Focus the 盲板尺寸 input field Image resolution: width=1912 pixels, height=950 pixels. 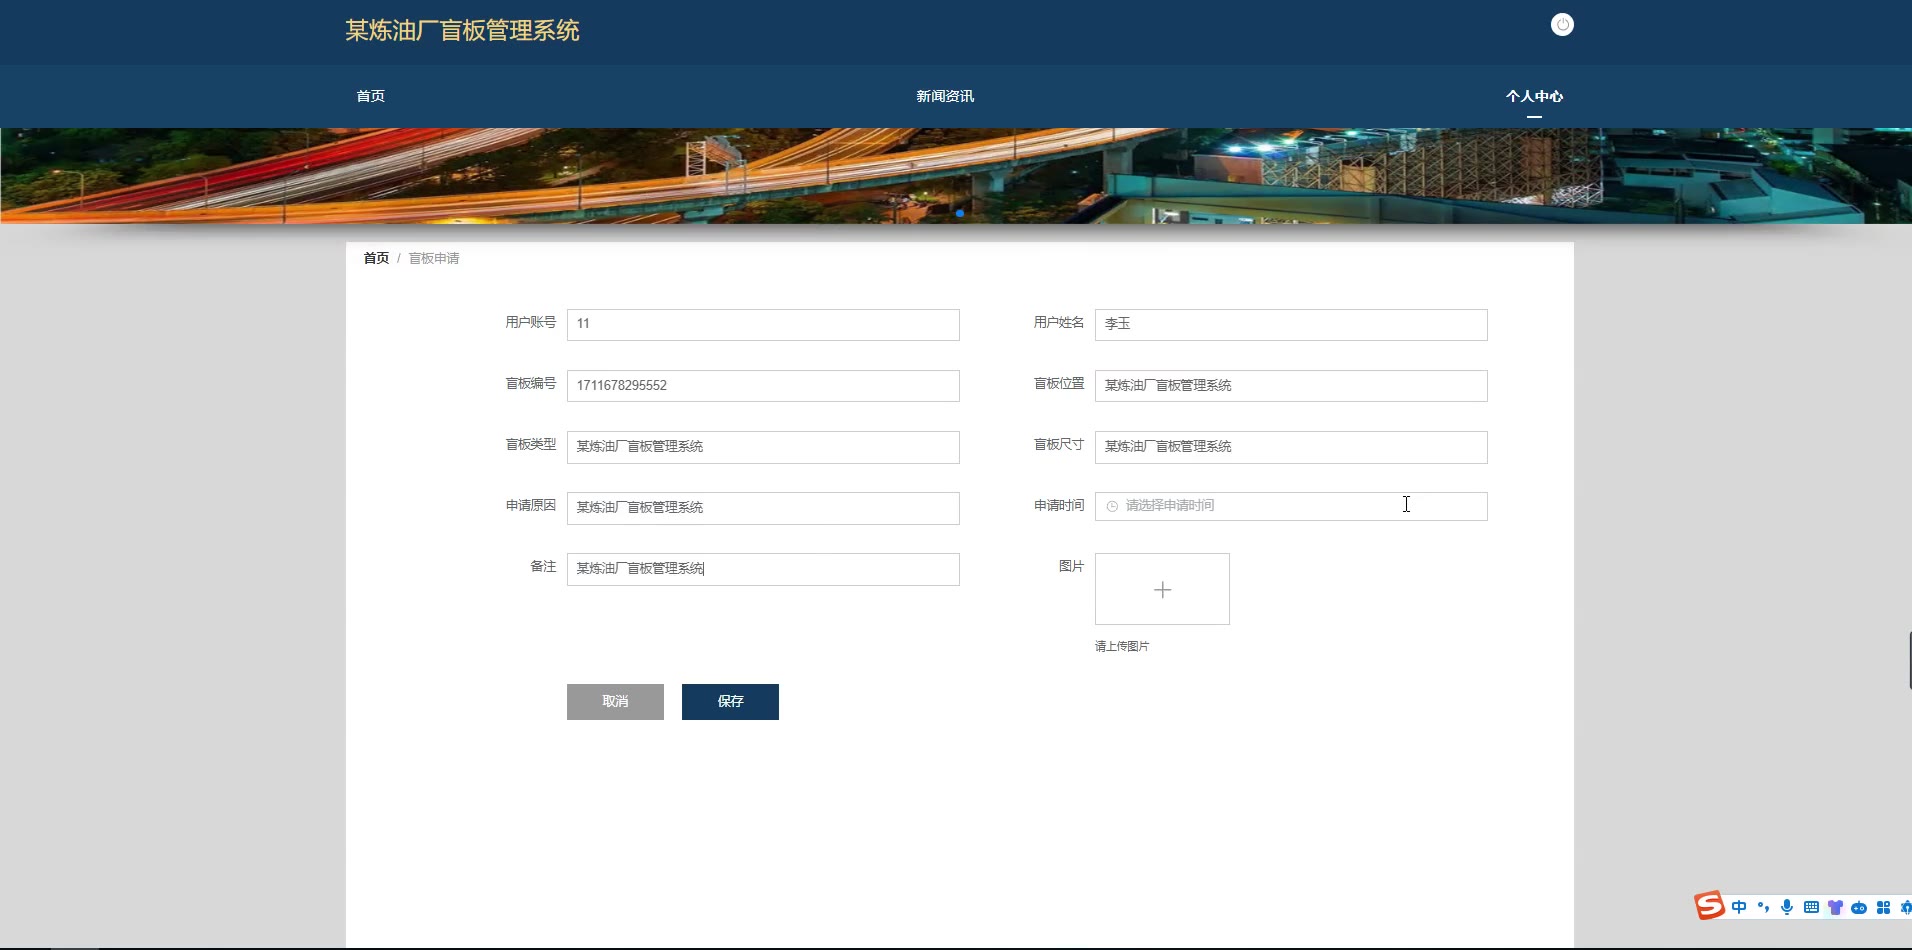(x=1291, y=447)
